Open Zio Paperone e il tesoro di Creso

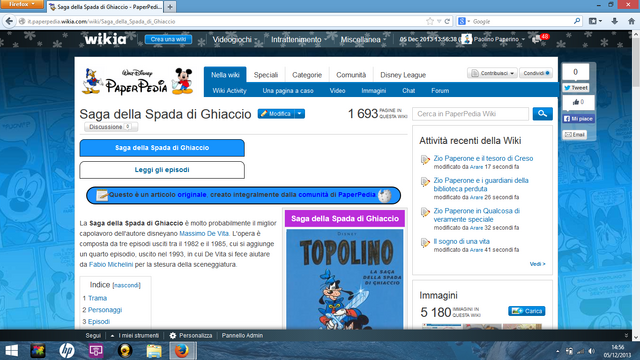tap(483, 158)
